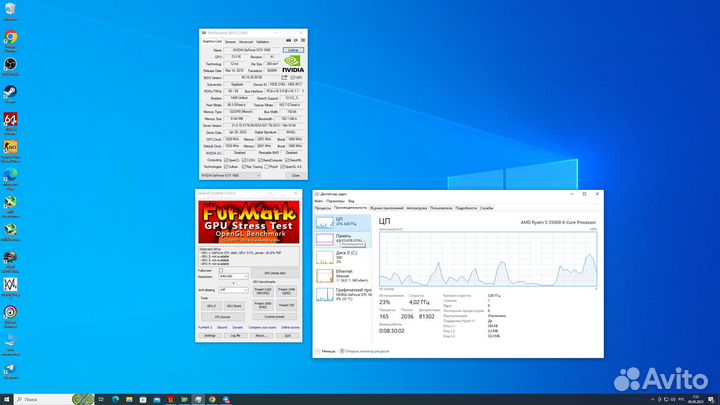Switch to Validation tab in GPU-Z
720x405 pixels.
click(x=263, y=42)
